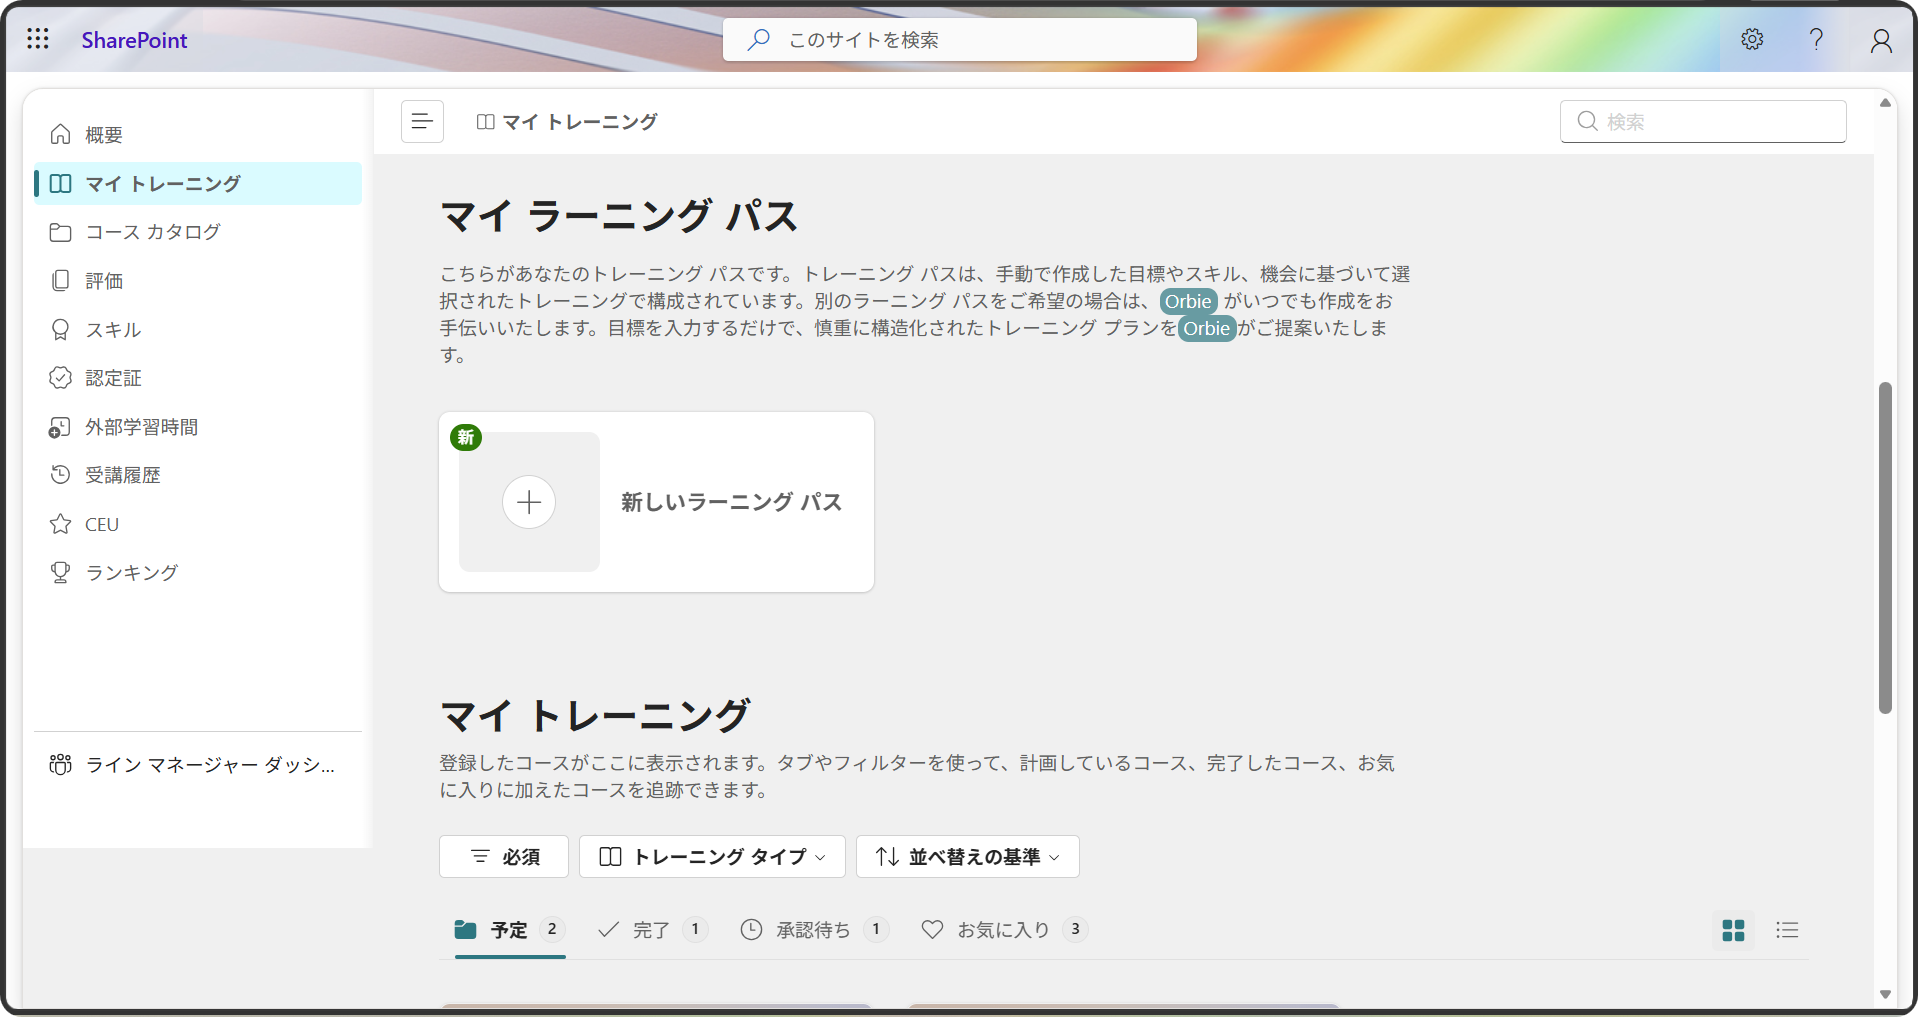Select the お気に入り tab
This screenshot has height=1017, width=1918.
1004,930
